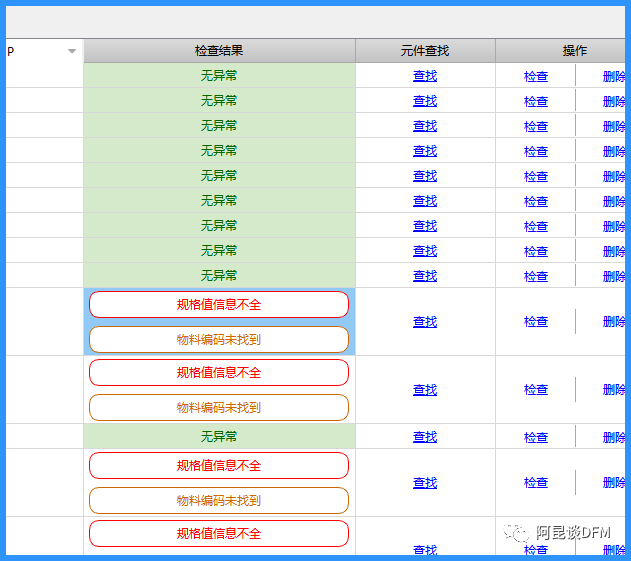Image resolution: width=631 pixels, height=561 pixels.
Task: Click 查找 in 无异常 row between error rows
Action: point(425,437)
